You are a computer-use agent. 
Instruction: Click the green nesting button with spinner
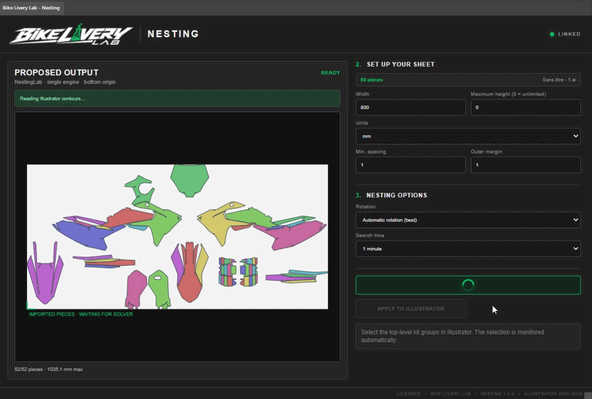pyautogui.click(x=468, y=285)
